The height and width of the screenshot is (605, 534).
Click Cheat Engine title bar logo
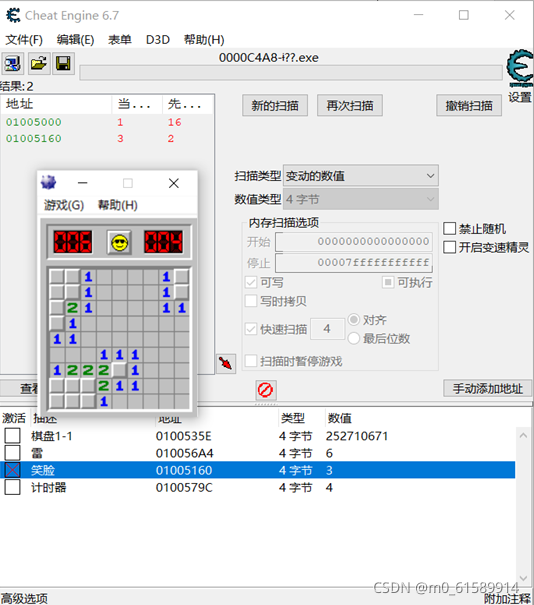point(13,15)
